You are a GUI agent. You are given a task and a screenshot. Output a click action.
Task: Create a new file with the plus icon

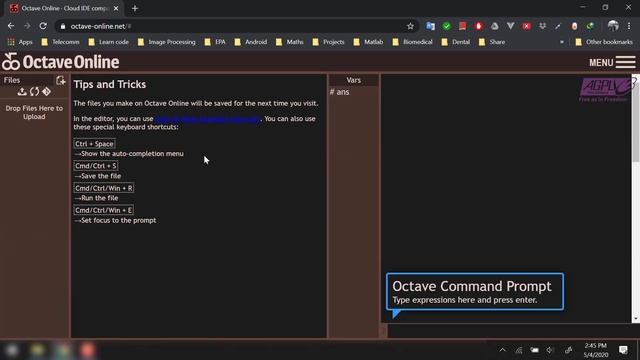(61, 80)
